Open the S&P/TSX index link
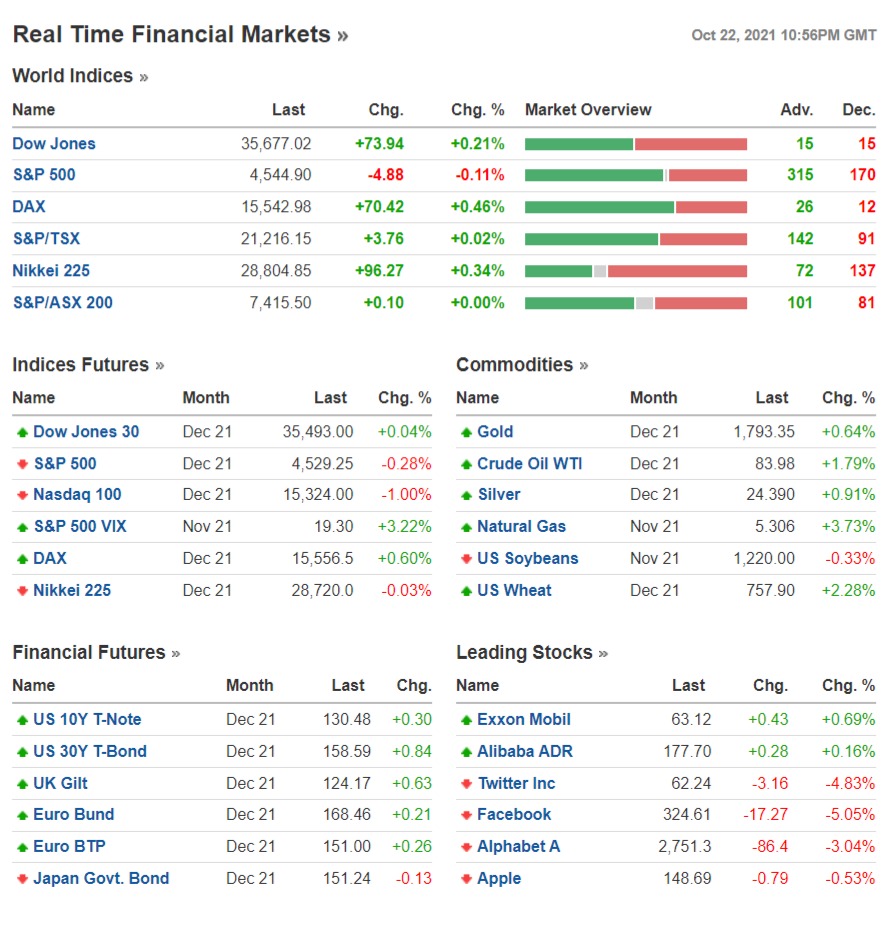The width and height of the screenshot is (888, 925). click(47, 238)
